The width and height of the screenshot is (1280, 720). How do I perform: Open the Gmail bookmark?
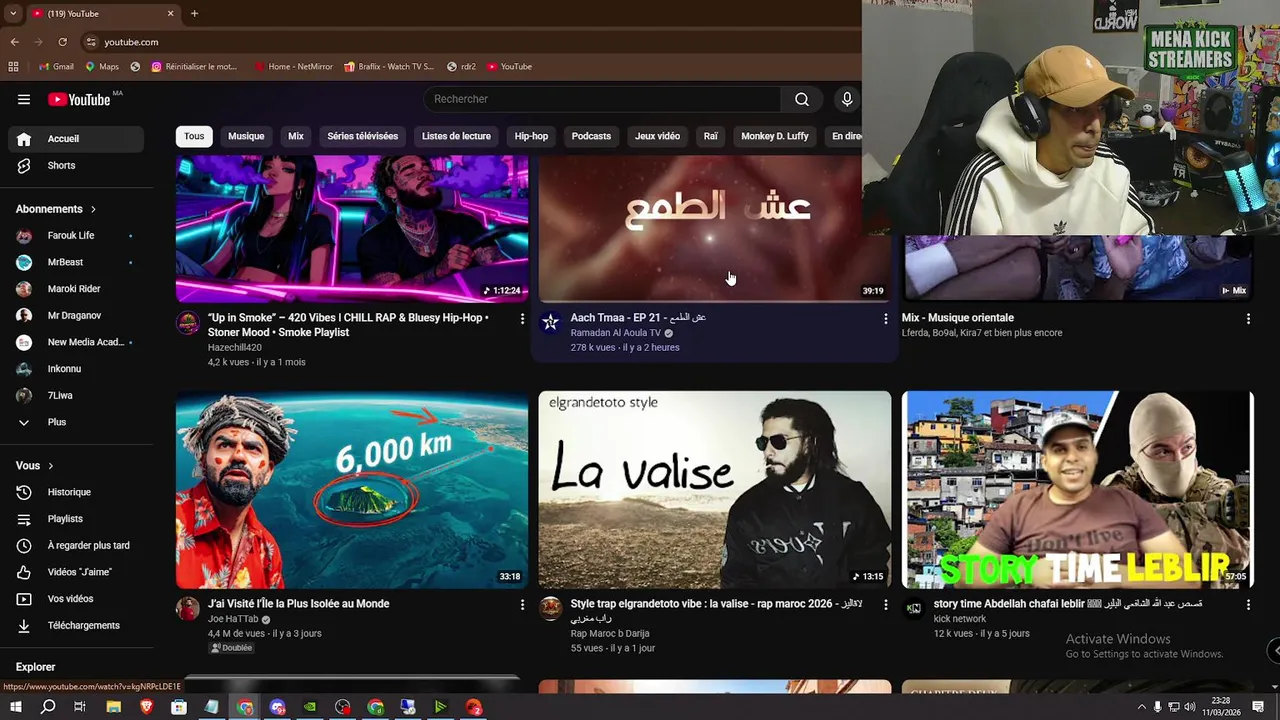click(x=56, y=67)
